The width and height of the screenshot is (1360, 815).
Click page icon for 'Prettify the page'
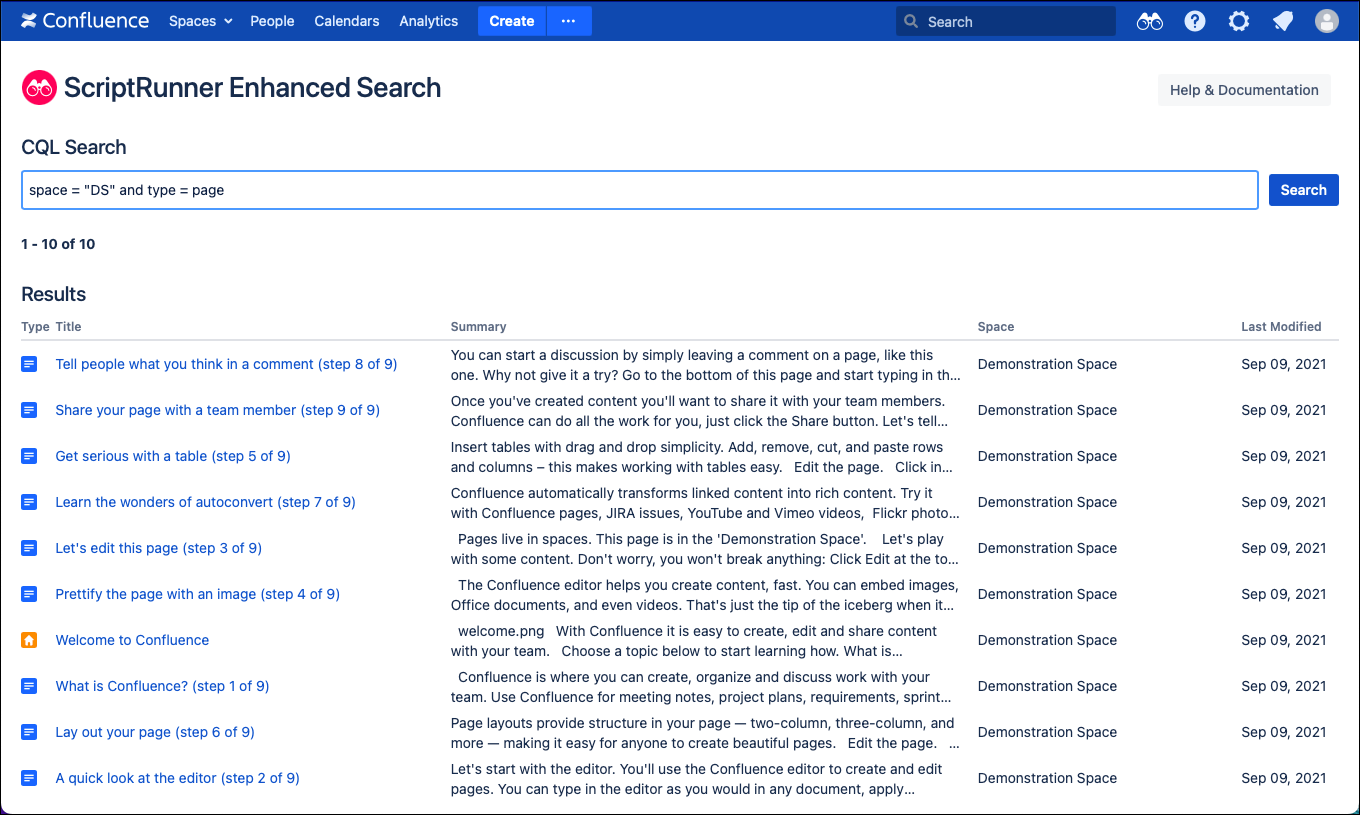(29, 594)
